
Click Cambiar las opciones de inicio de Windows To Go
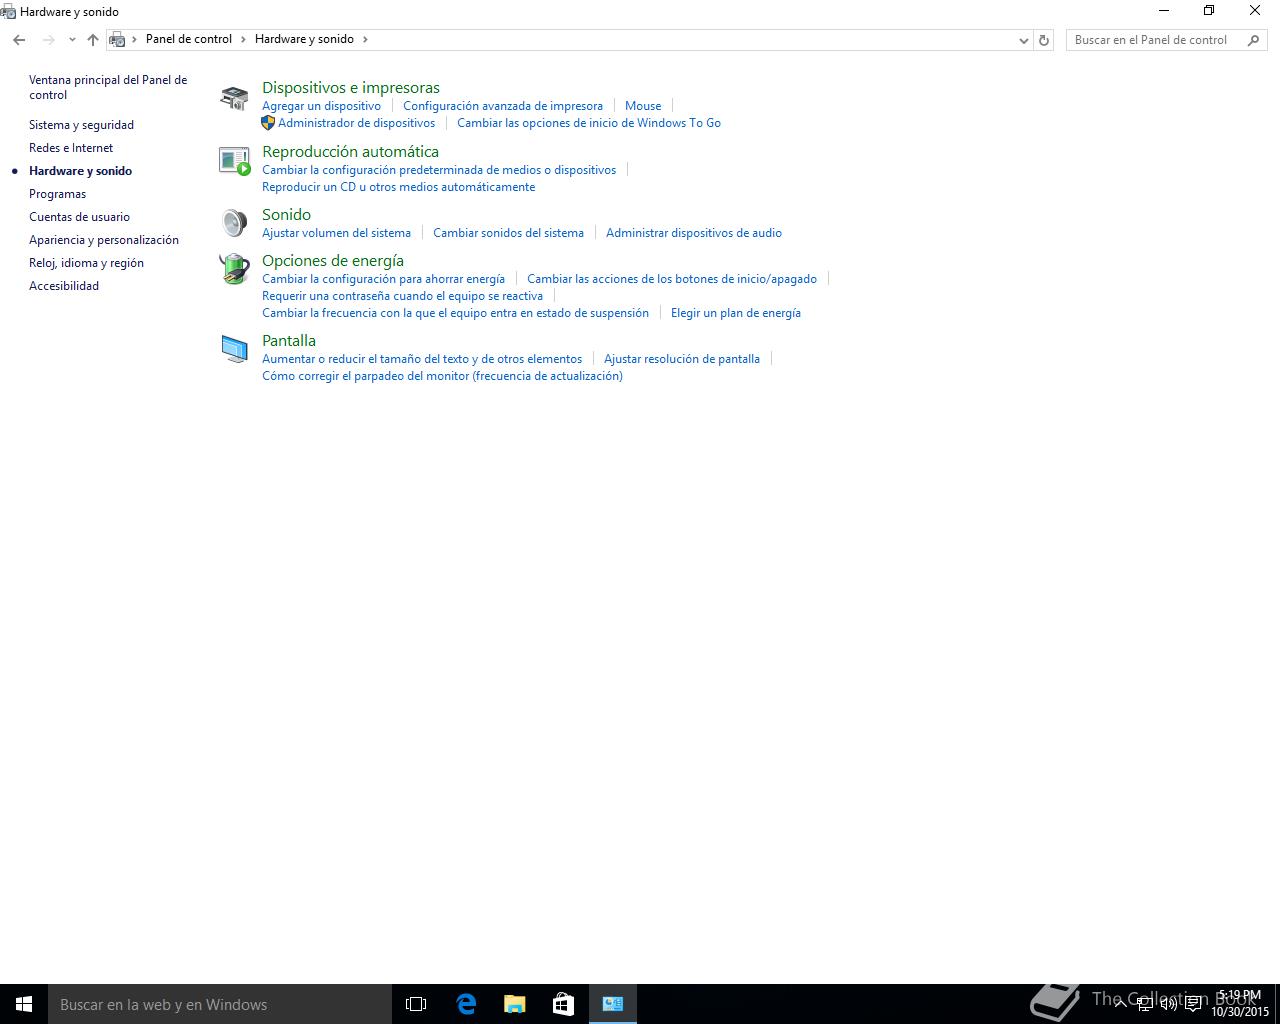click(x=589, y=123)
